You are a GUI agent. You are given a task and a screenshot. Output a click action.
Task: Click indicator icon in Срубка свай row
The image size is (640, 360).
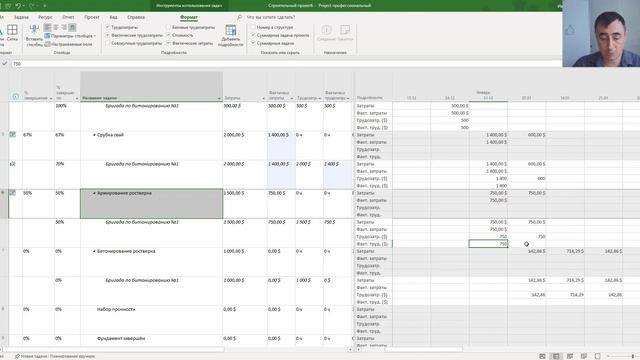tap(13, 135)
